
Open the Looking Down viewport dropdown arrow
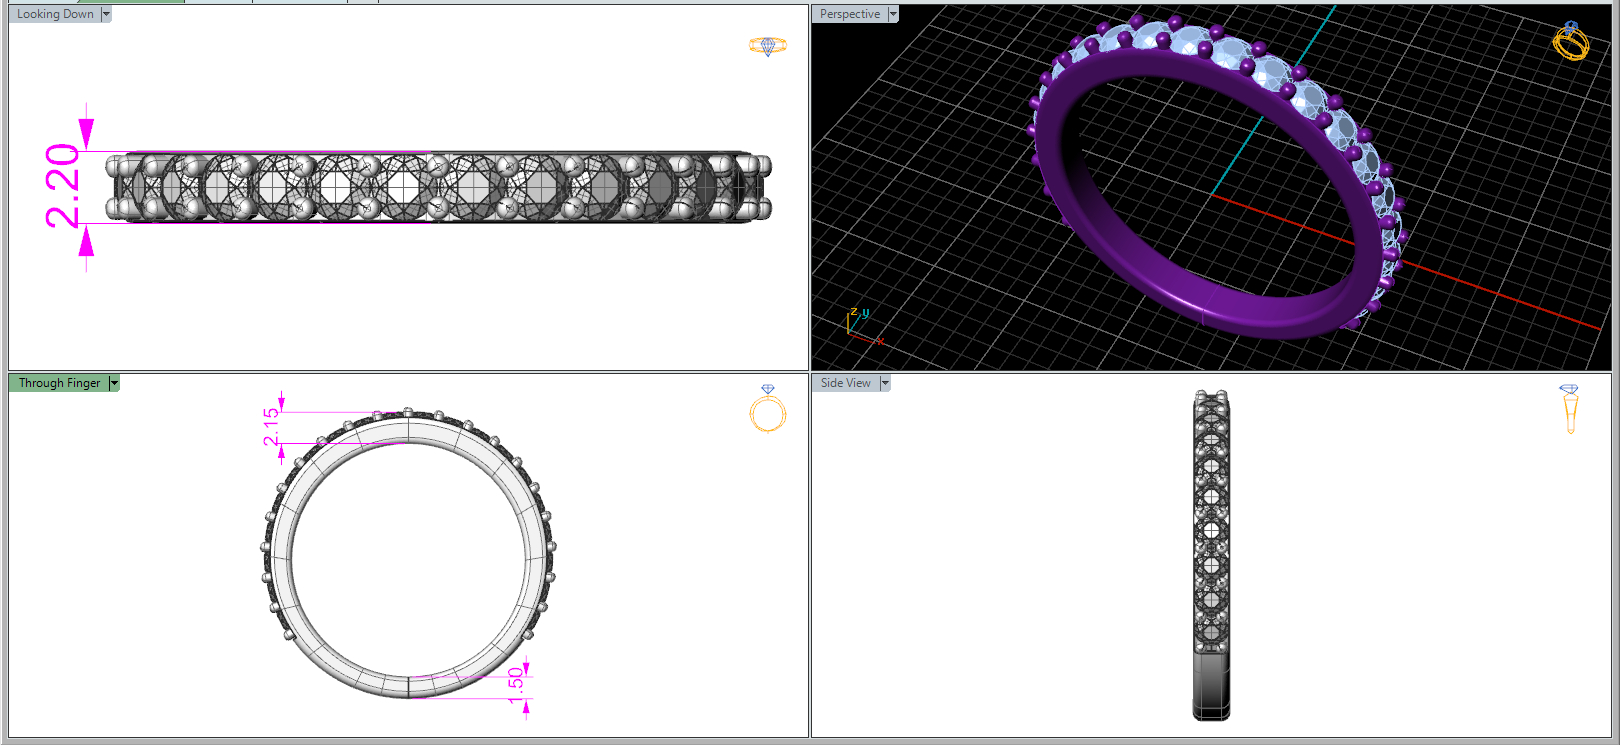tap(106, 14)
